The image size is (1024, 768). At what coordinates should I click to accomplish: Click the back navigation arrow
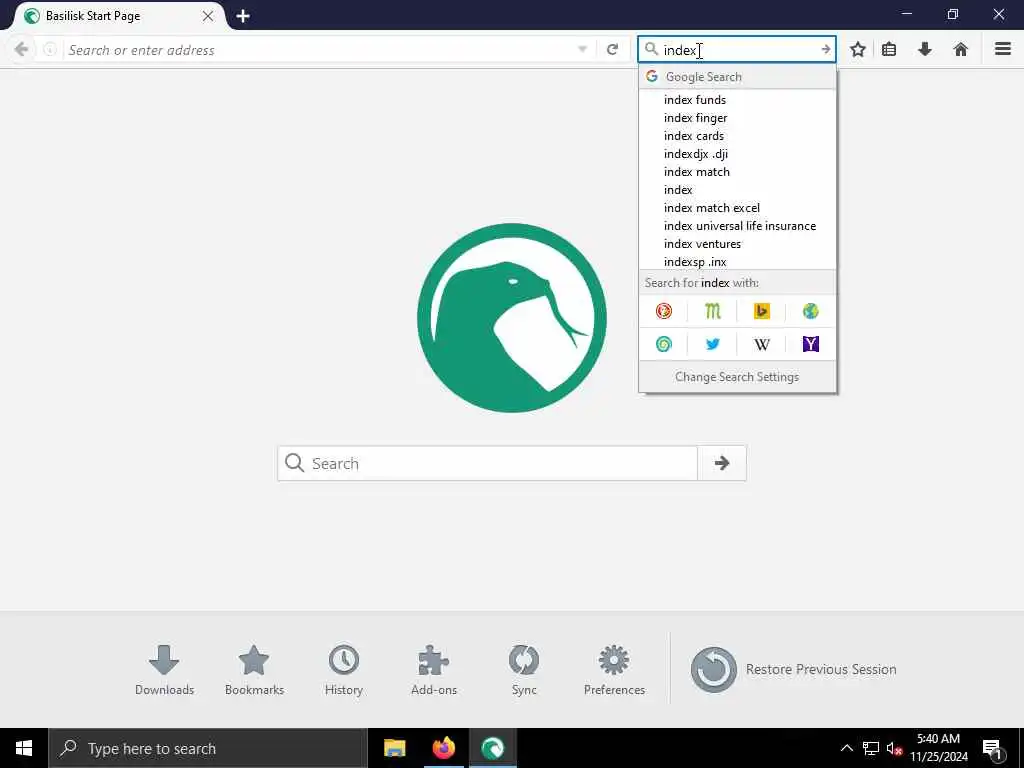pos(21,50)
